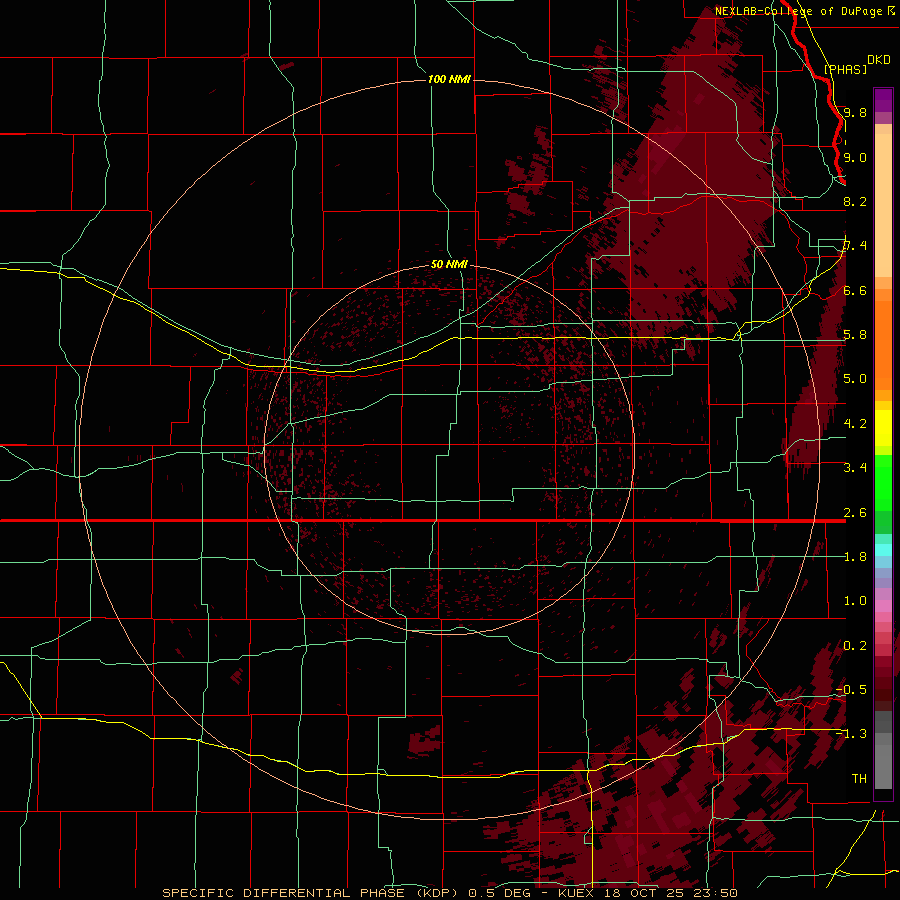Click the purple top segment of color scale

pyautogui.click(x=883, y=100)
